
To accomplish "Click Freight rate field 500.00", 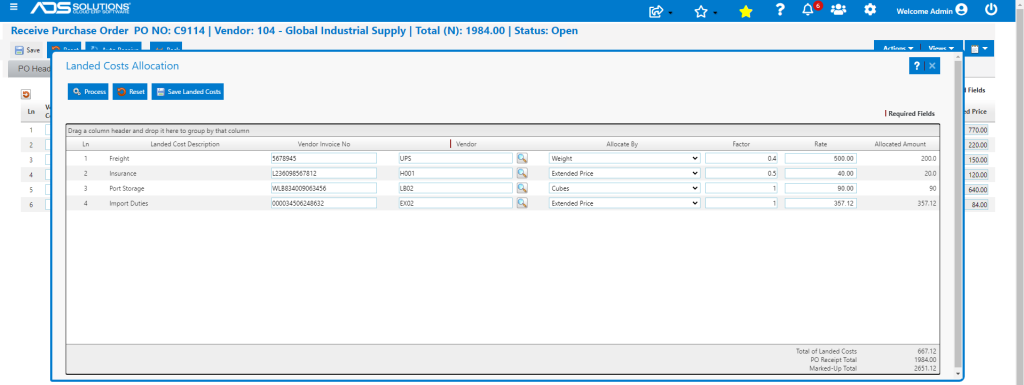I will [x=821, y=158].
